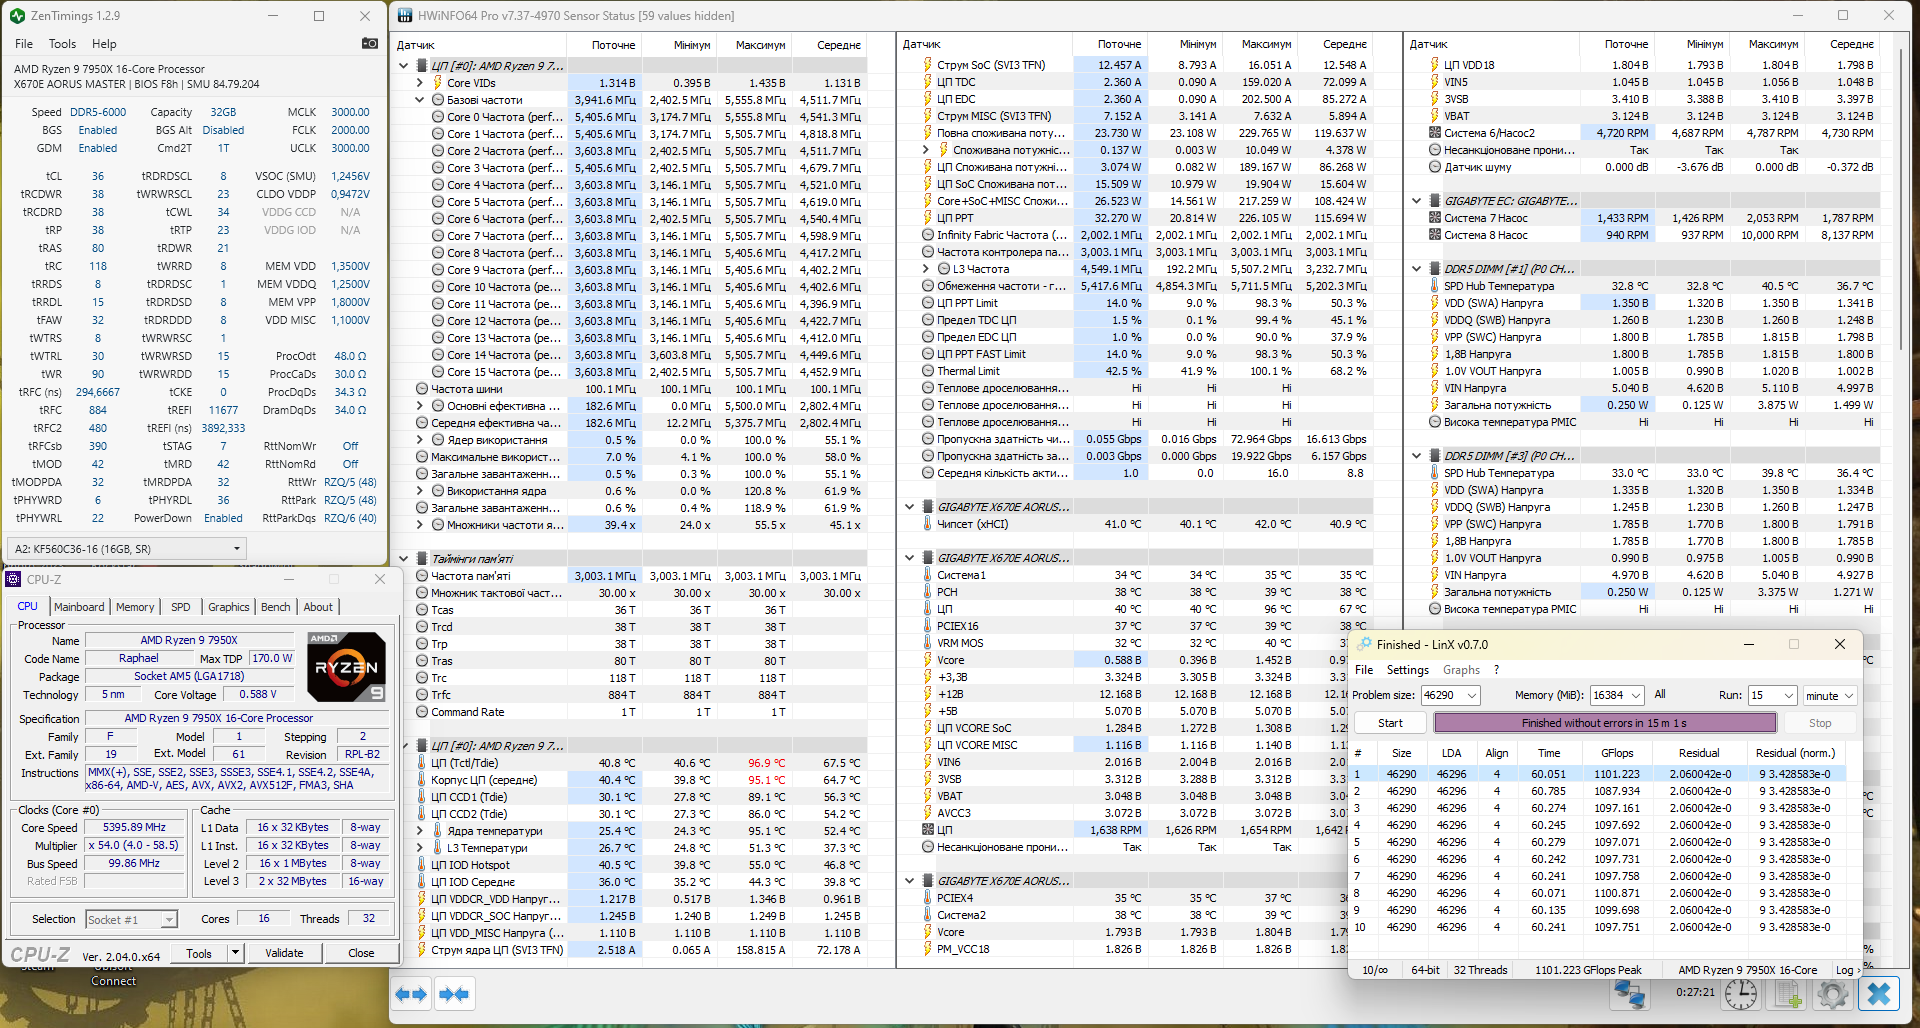The height and width of the screenshot is (1028, 1920).
Task: Click the HWiNFO collapse columns arrows button
Action: (454, 994)
